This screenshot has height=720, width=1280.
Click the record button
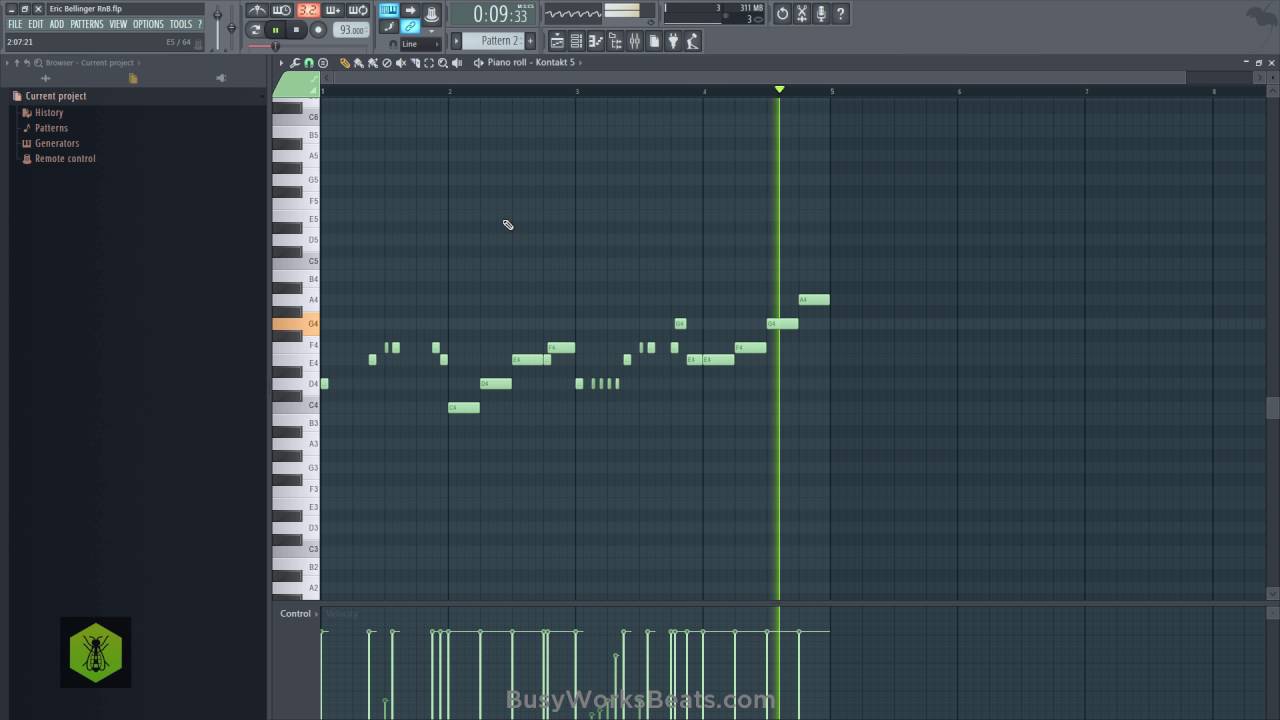click(318, 30)
